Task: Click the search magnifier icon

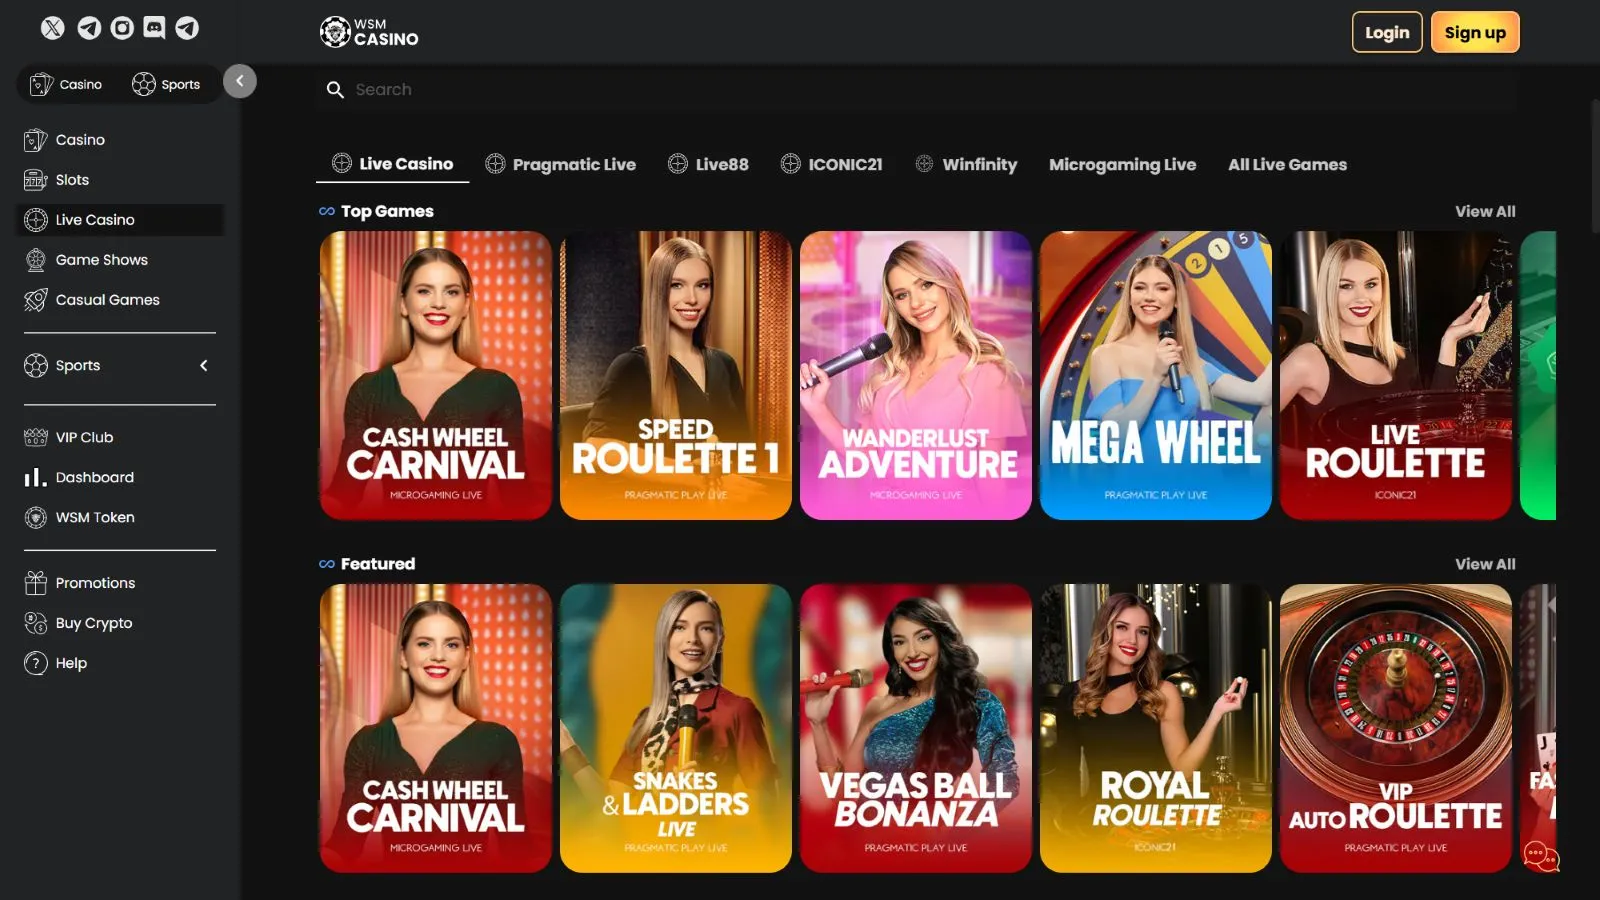Action: click(x=335, y=90)
